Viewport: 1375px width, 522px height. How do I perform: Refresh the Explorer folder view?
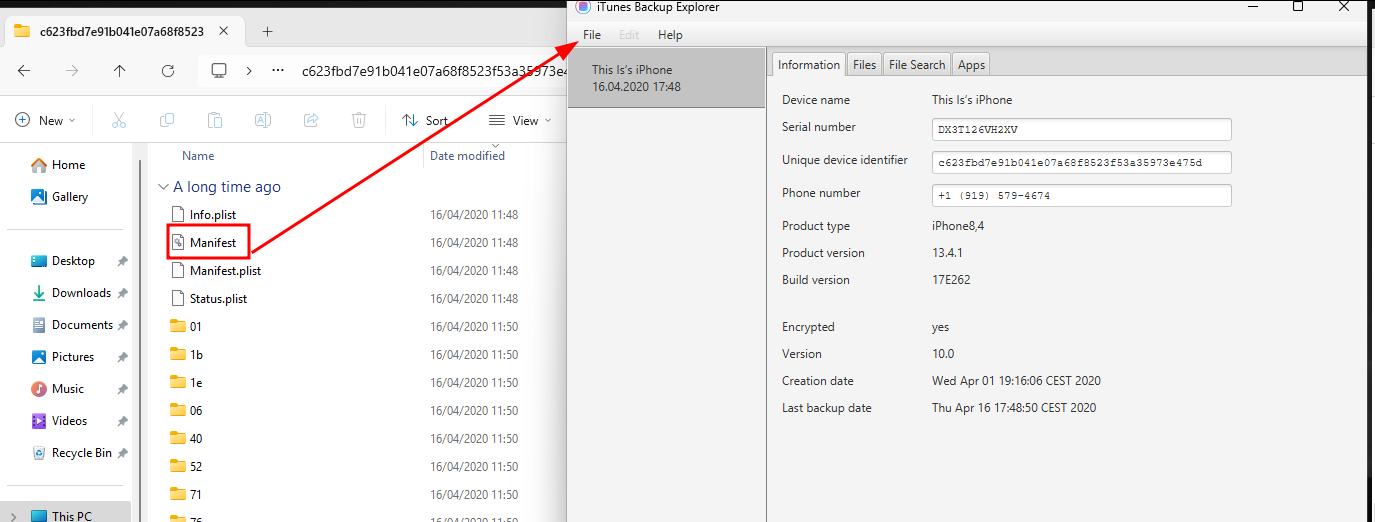coord(168,71)
